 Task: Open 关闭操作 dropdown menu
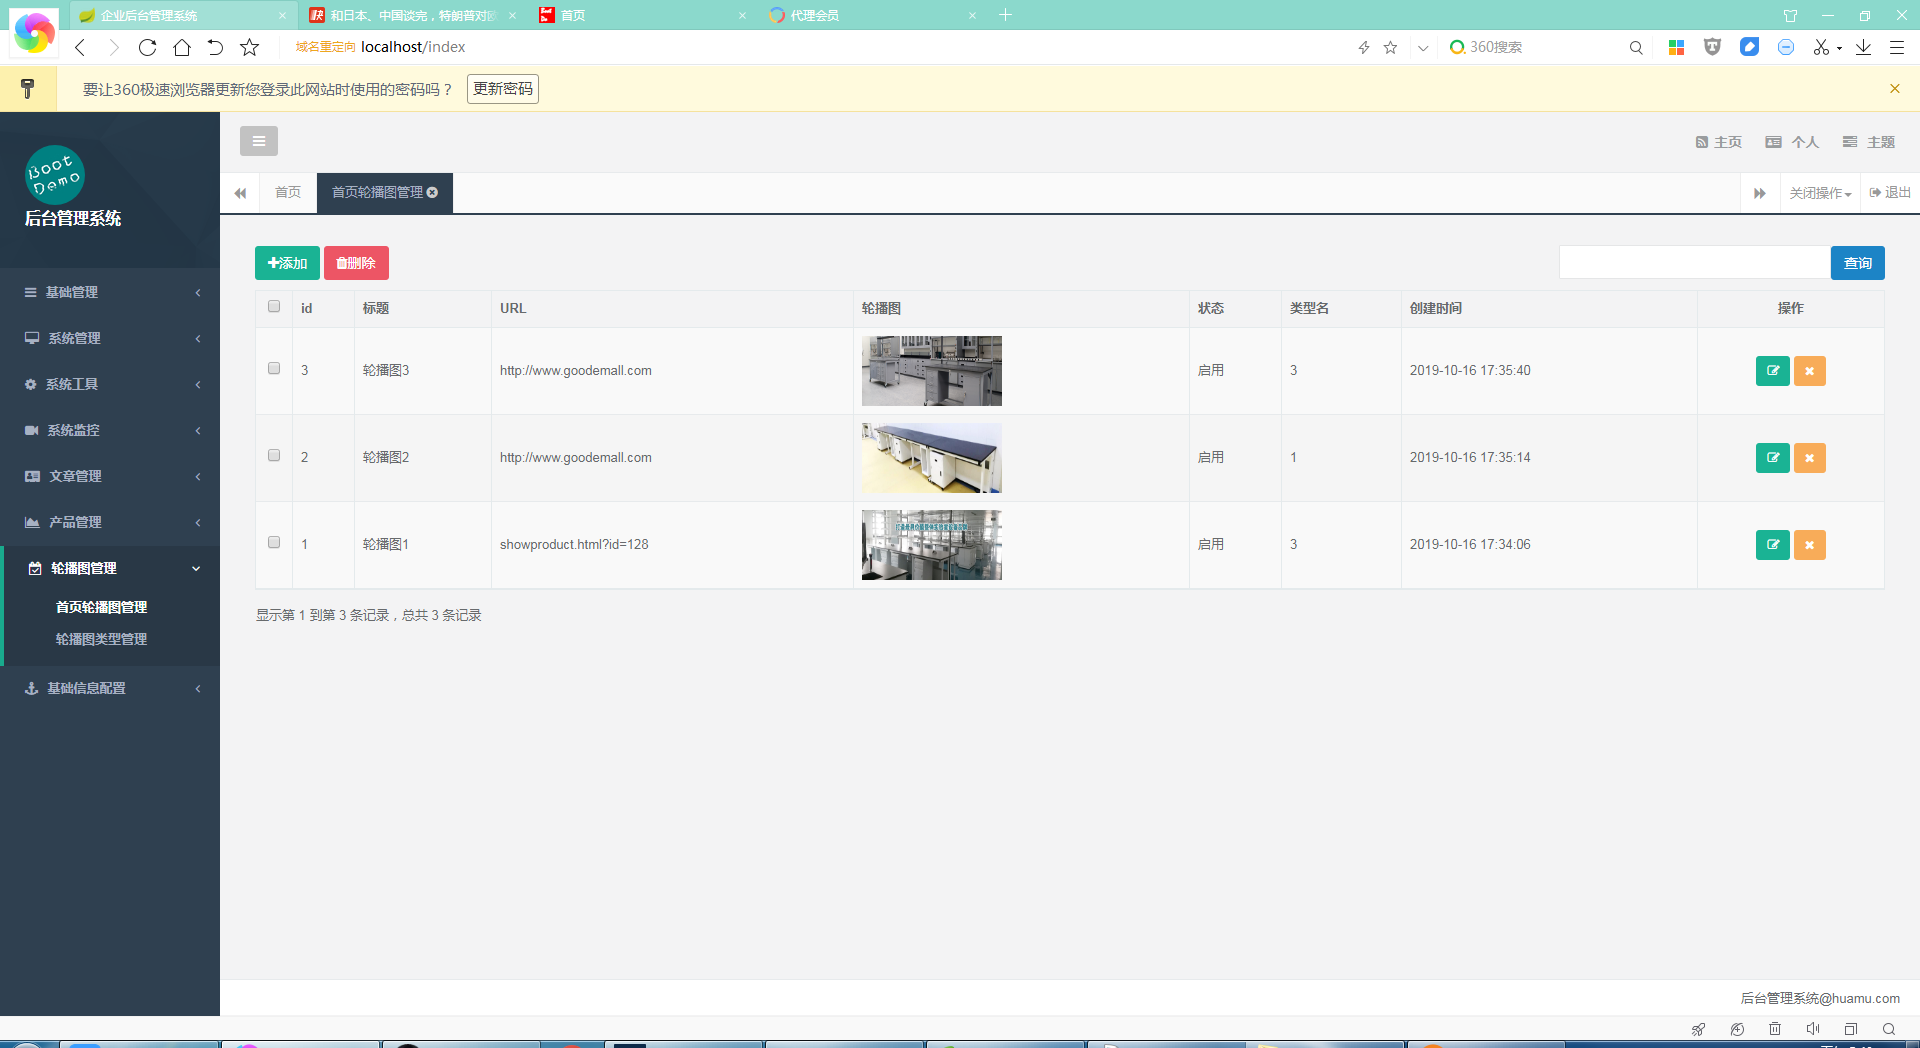[1820, 193]
